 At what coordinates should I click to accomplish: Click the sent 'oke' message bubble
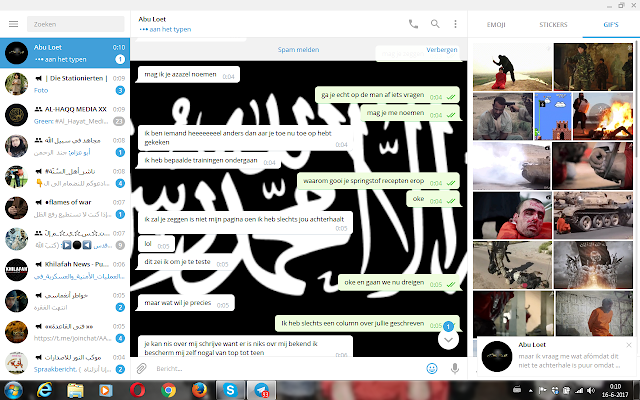tap(433, 199)
